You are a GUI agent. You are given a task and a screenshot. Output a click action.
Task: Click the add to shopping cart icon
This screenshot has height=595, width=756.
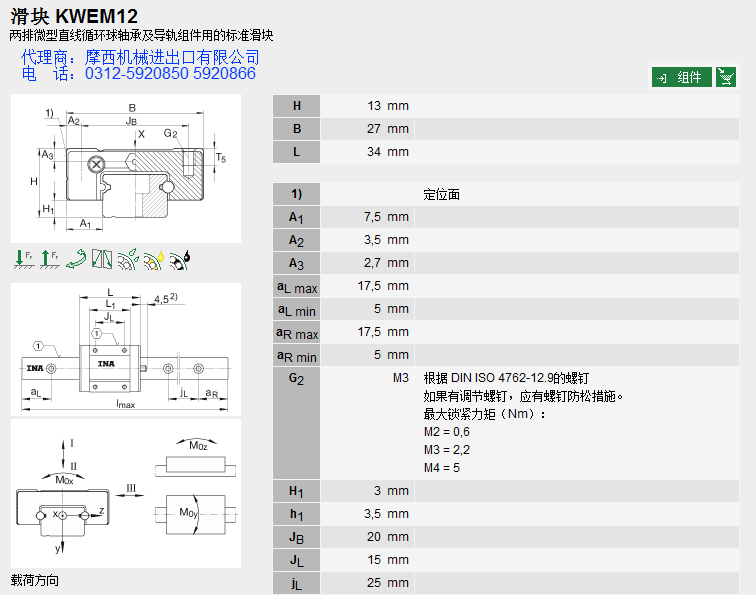(726, 77)
